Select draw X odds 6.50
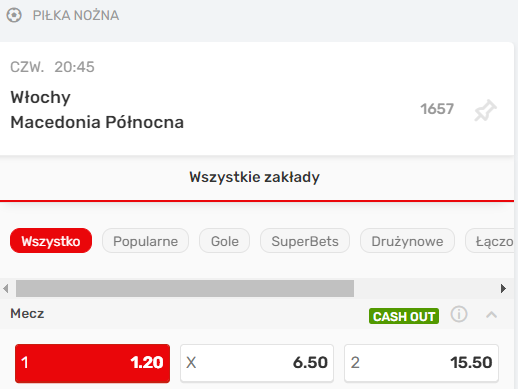 257,363
